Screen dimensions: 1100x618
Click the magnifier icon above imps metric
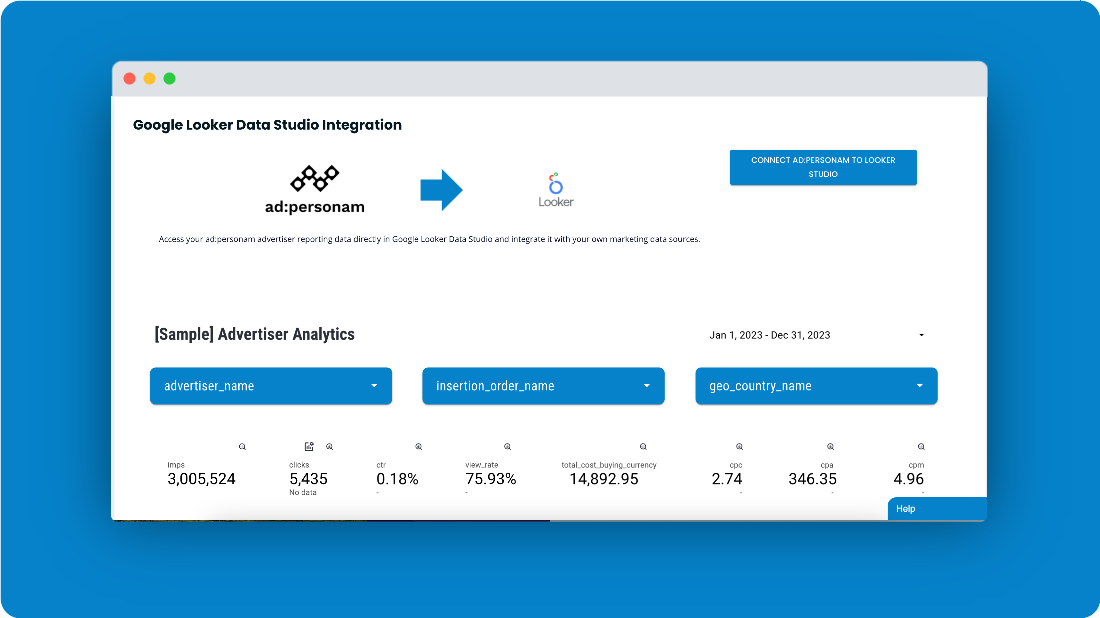pyautogui.click(x=242, y=447)
